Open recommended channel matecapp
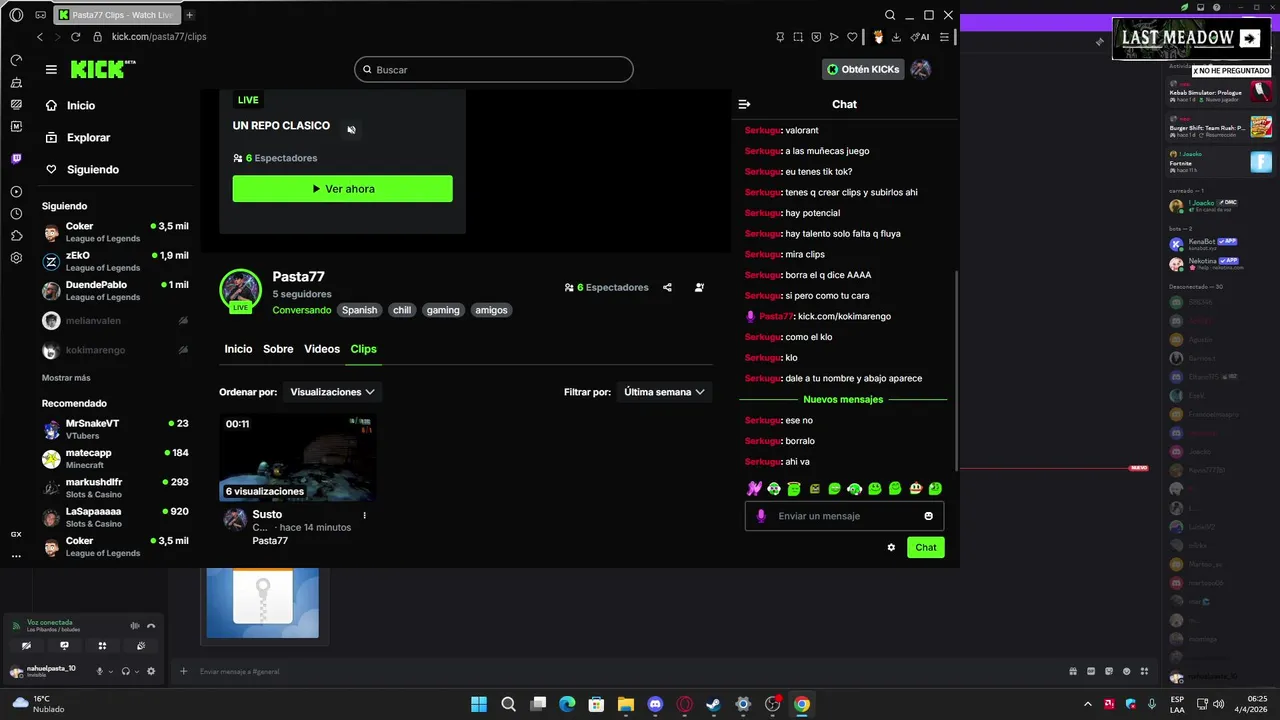Screen dimensions: 1280x720 pos(115,458)
